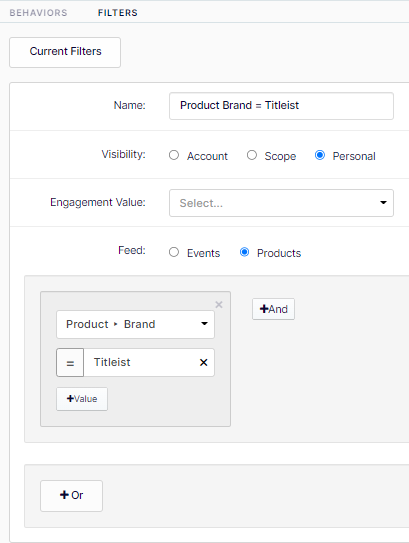
Task: Click the equals operator button
Action: coord(70,363)
